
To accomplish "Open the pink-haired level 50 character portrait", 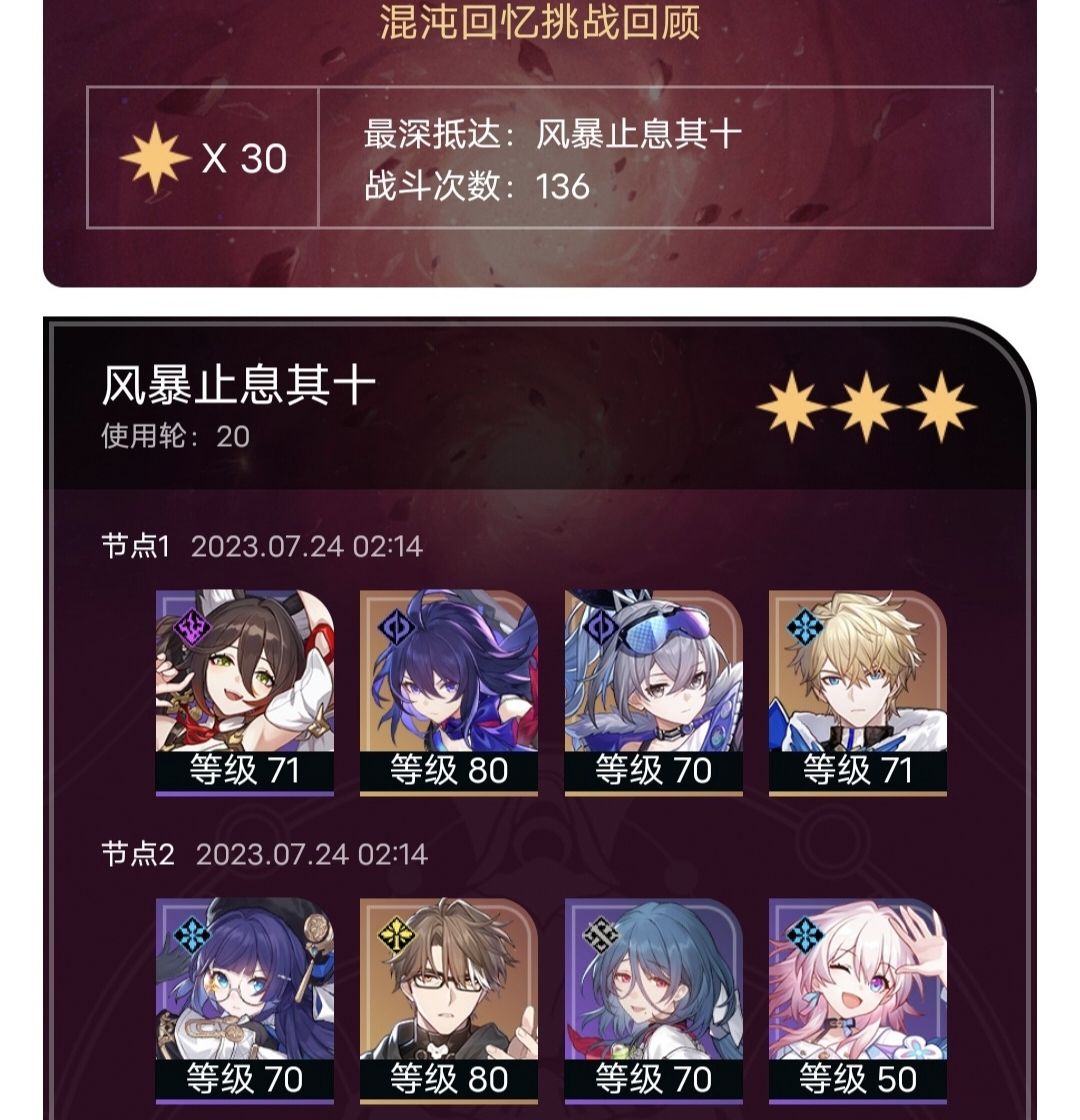I will [858, 1001].
